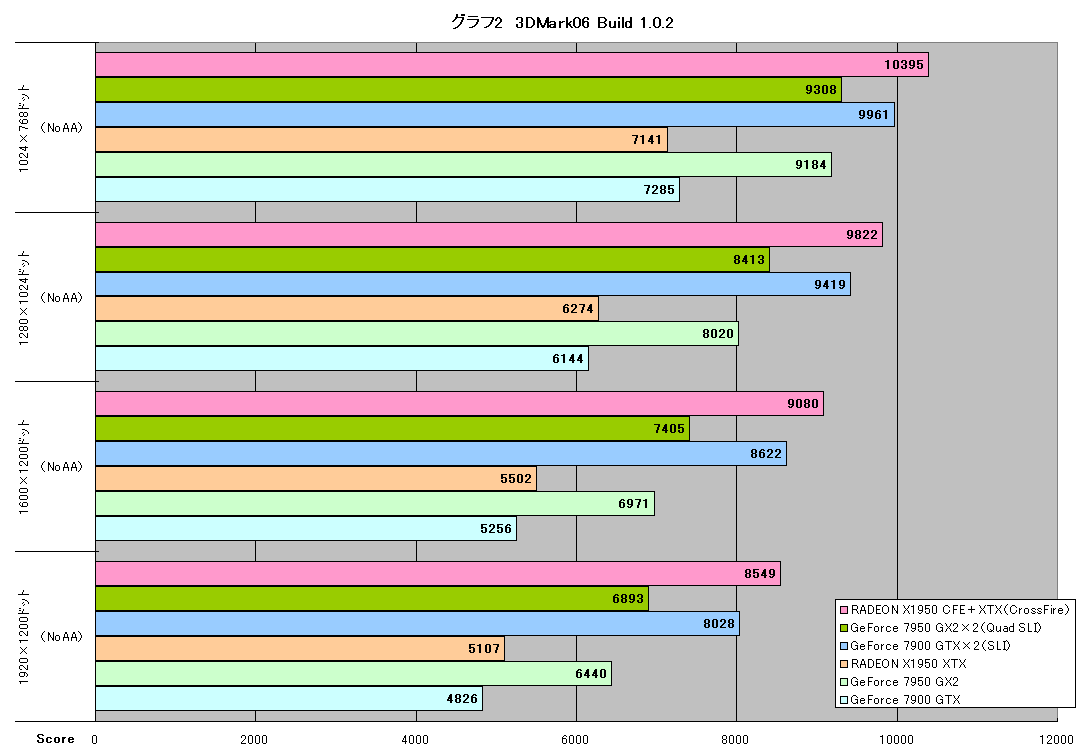Click the bar value 10395
This screenshot has width=1081, height=754.
tap(904, 65)
